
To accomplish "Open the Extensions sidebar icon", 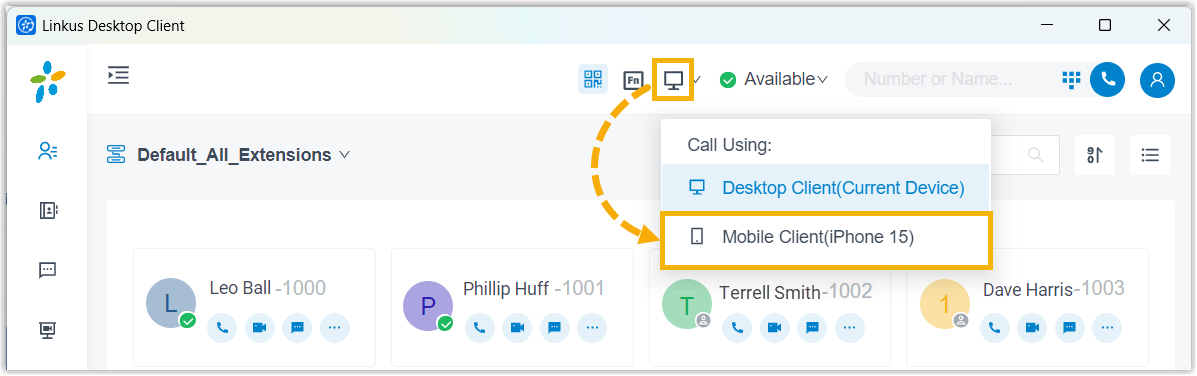I will (48, 151).
